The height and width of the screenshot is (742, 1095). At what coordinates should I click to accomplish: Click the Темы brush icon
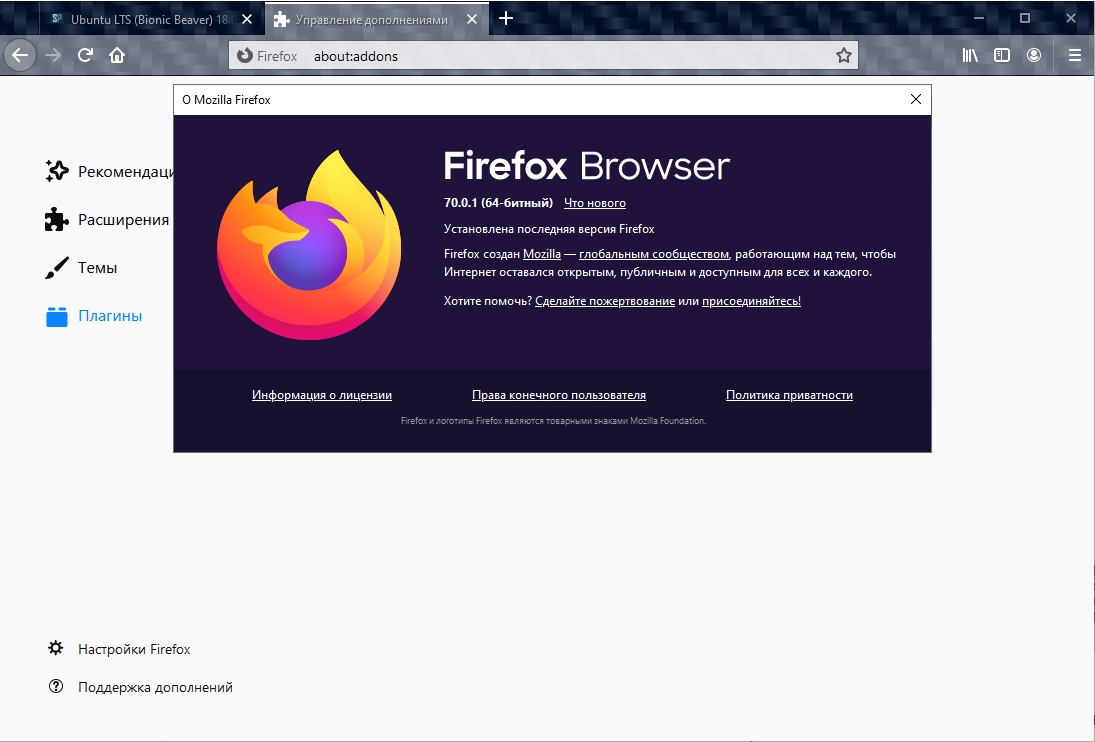click(x=57, y=267)
